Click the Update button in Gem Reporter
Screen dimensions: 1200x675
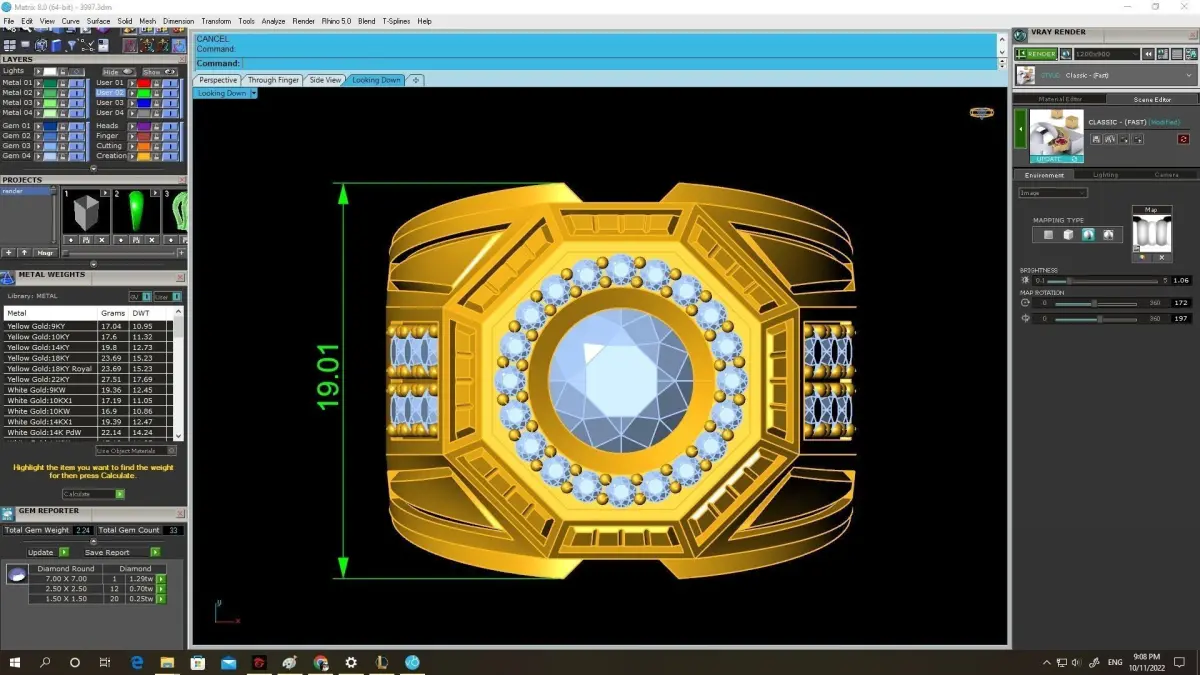[48, 552]
